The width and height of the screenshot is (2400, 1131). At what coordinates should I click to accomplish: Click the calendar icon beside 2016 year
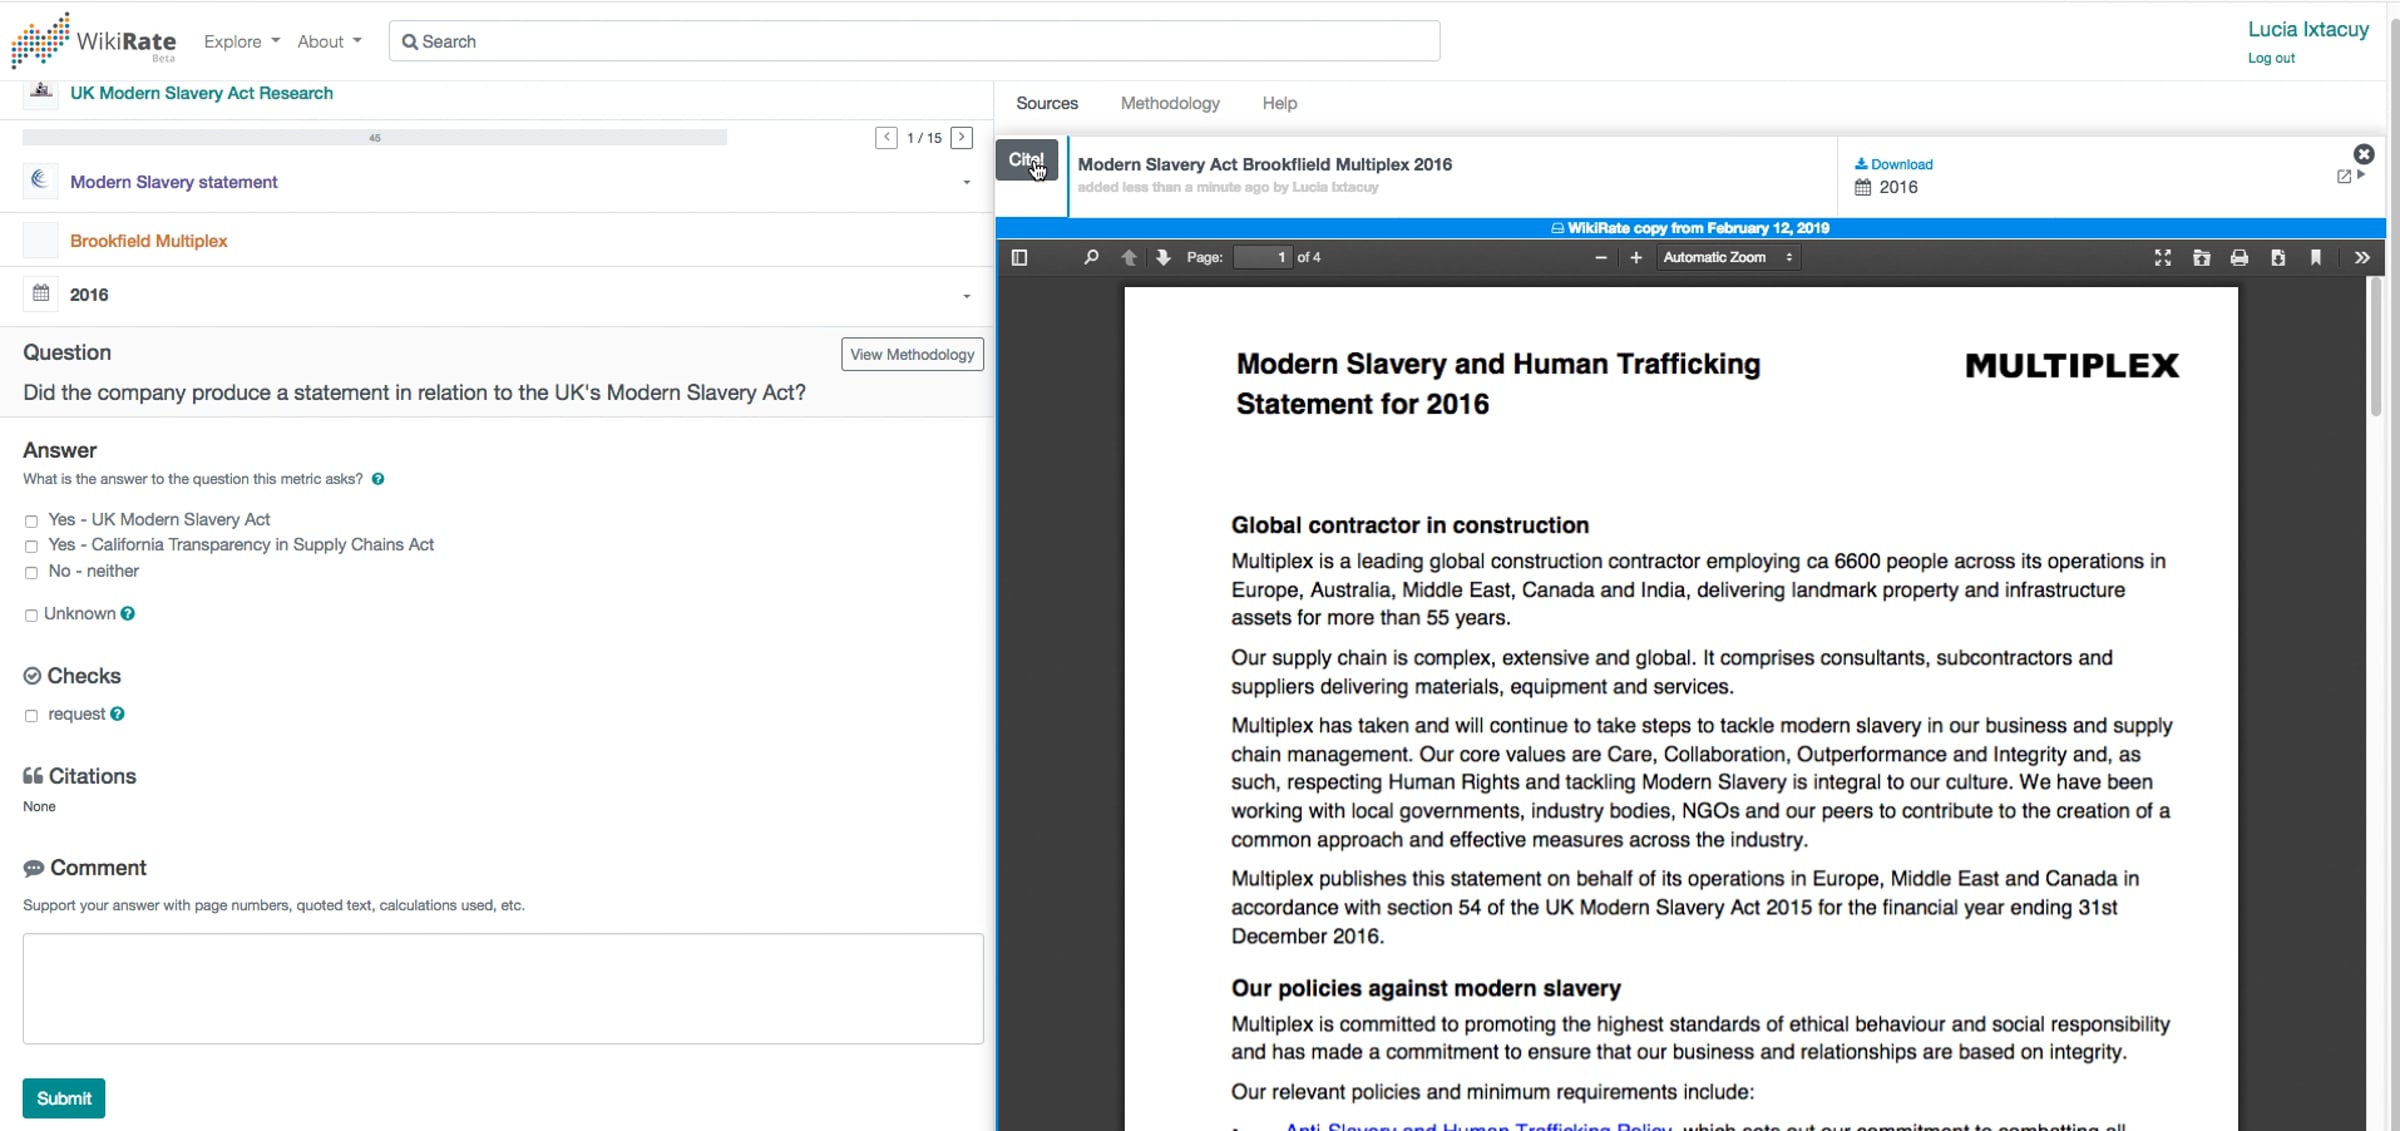(40, 294)
